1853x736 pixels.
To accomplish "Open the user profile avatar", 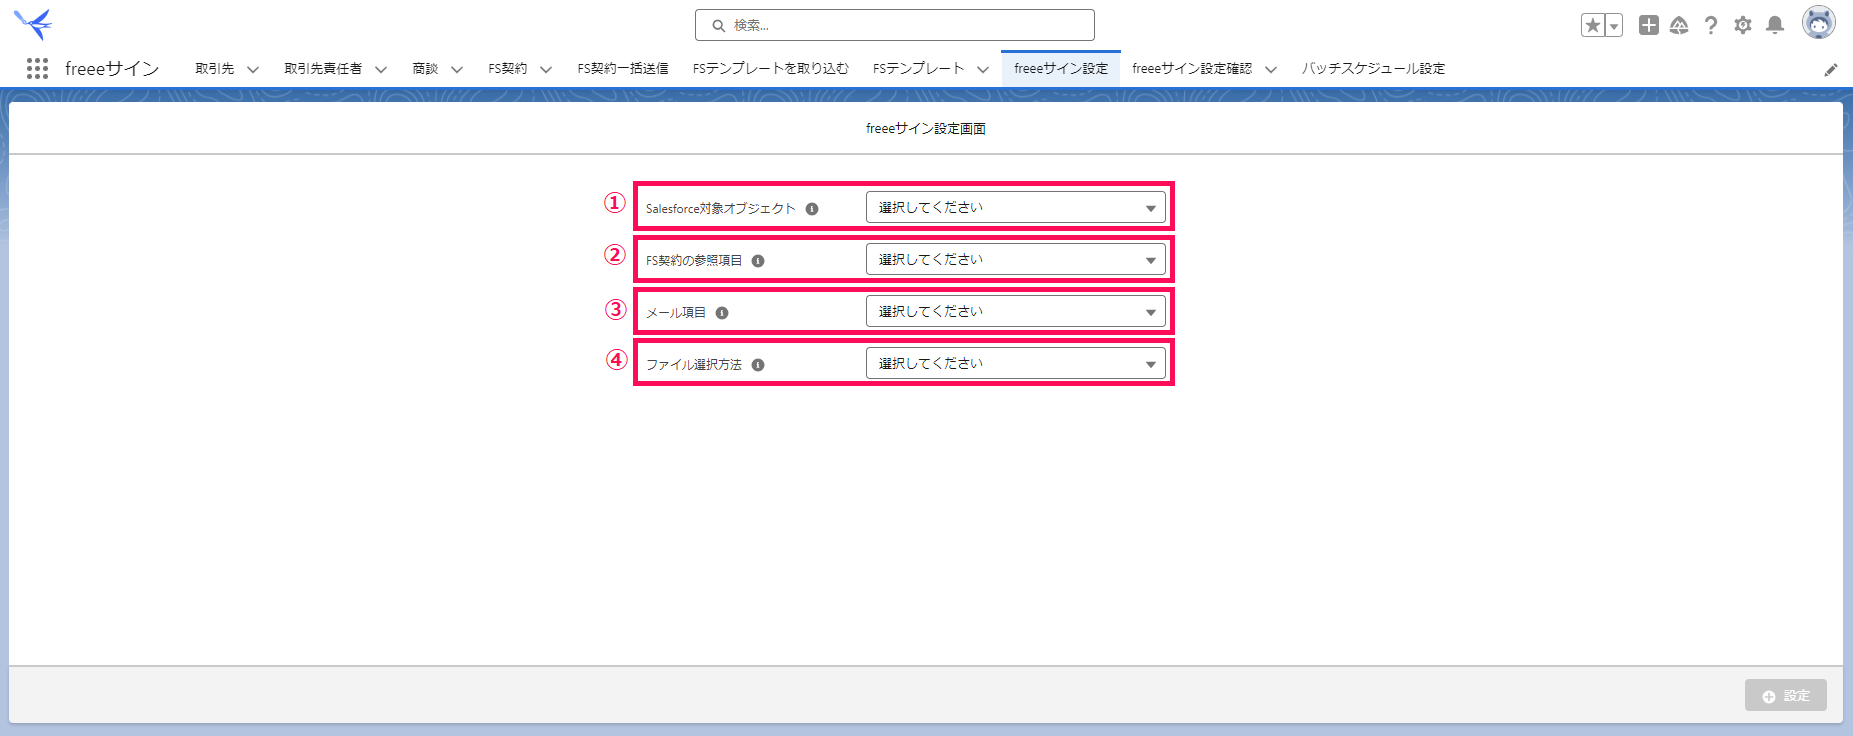I will click(1819, 22).
